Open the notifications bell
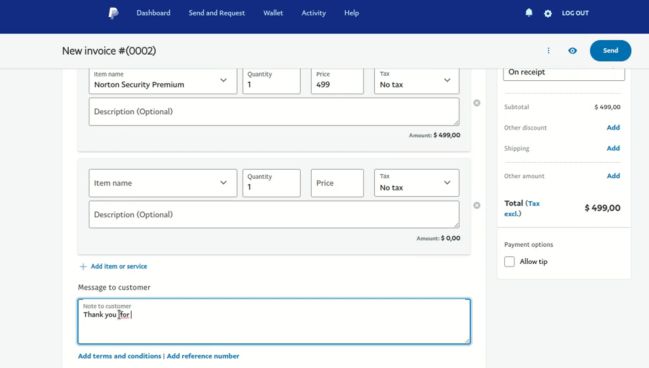The height and width of the screenshot is (368, 649). click(x=529, y=13)
